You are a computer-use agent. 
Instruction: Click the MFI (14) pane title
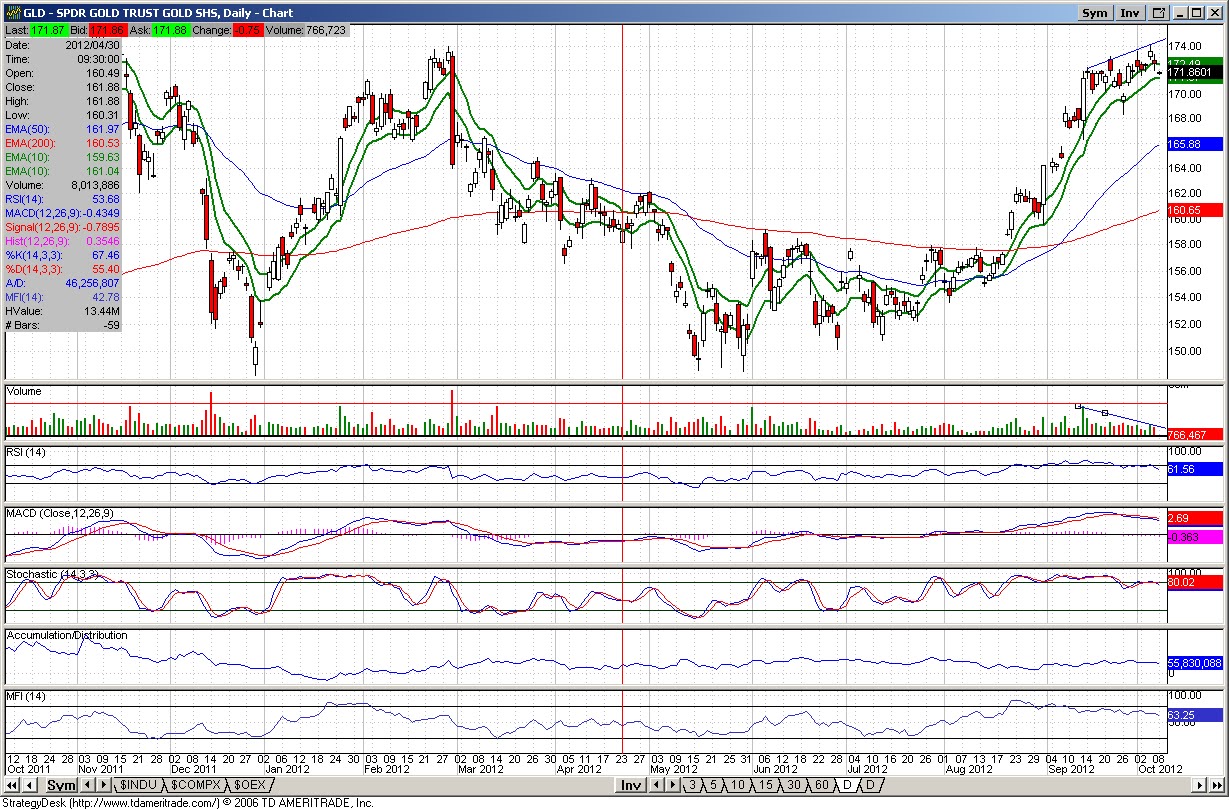pyautogui.click(x=26, y=696)
